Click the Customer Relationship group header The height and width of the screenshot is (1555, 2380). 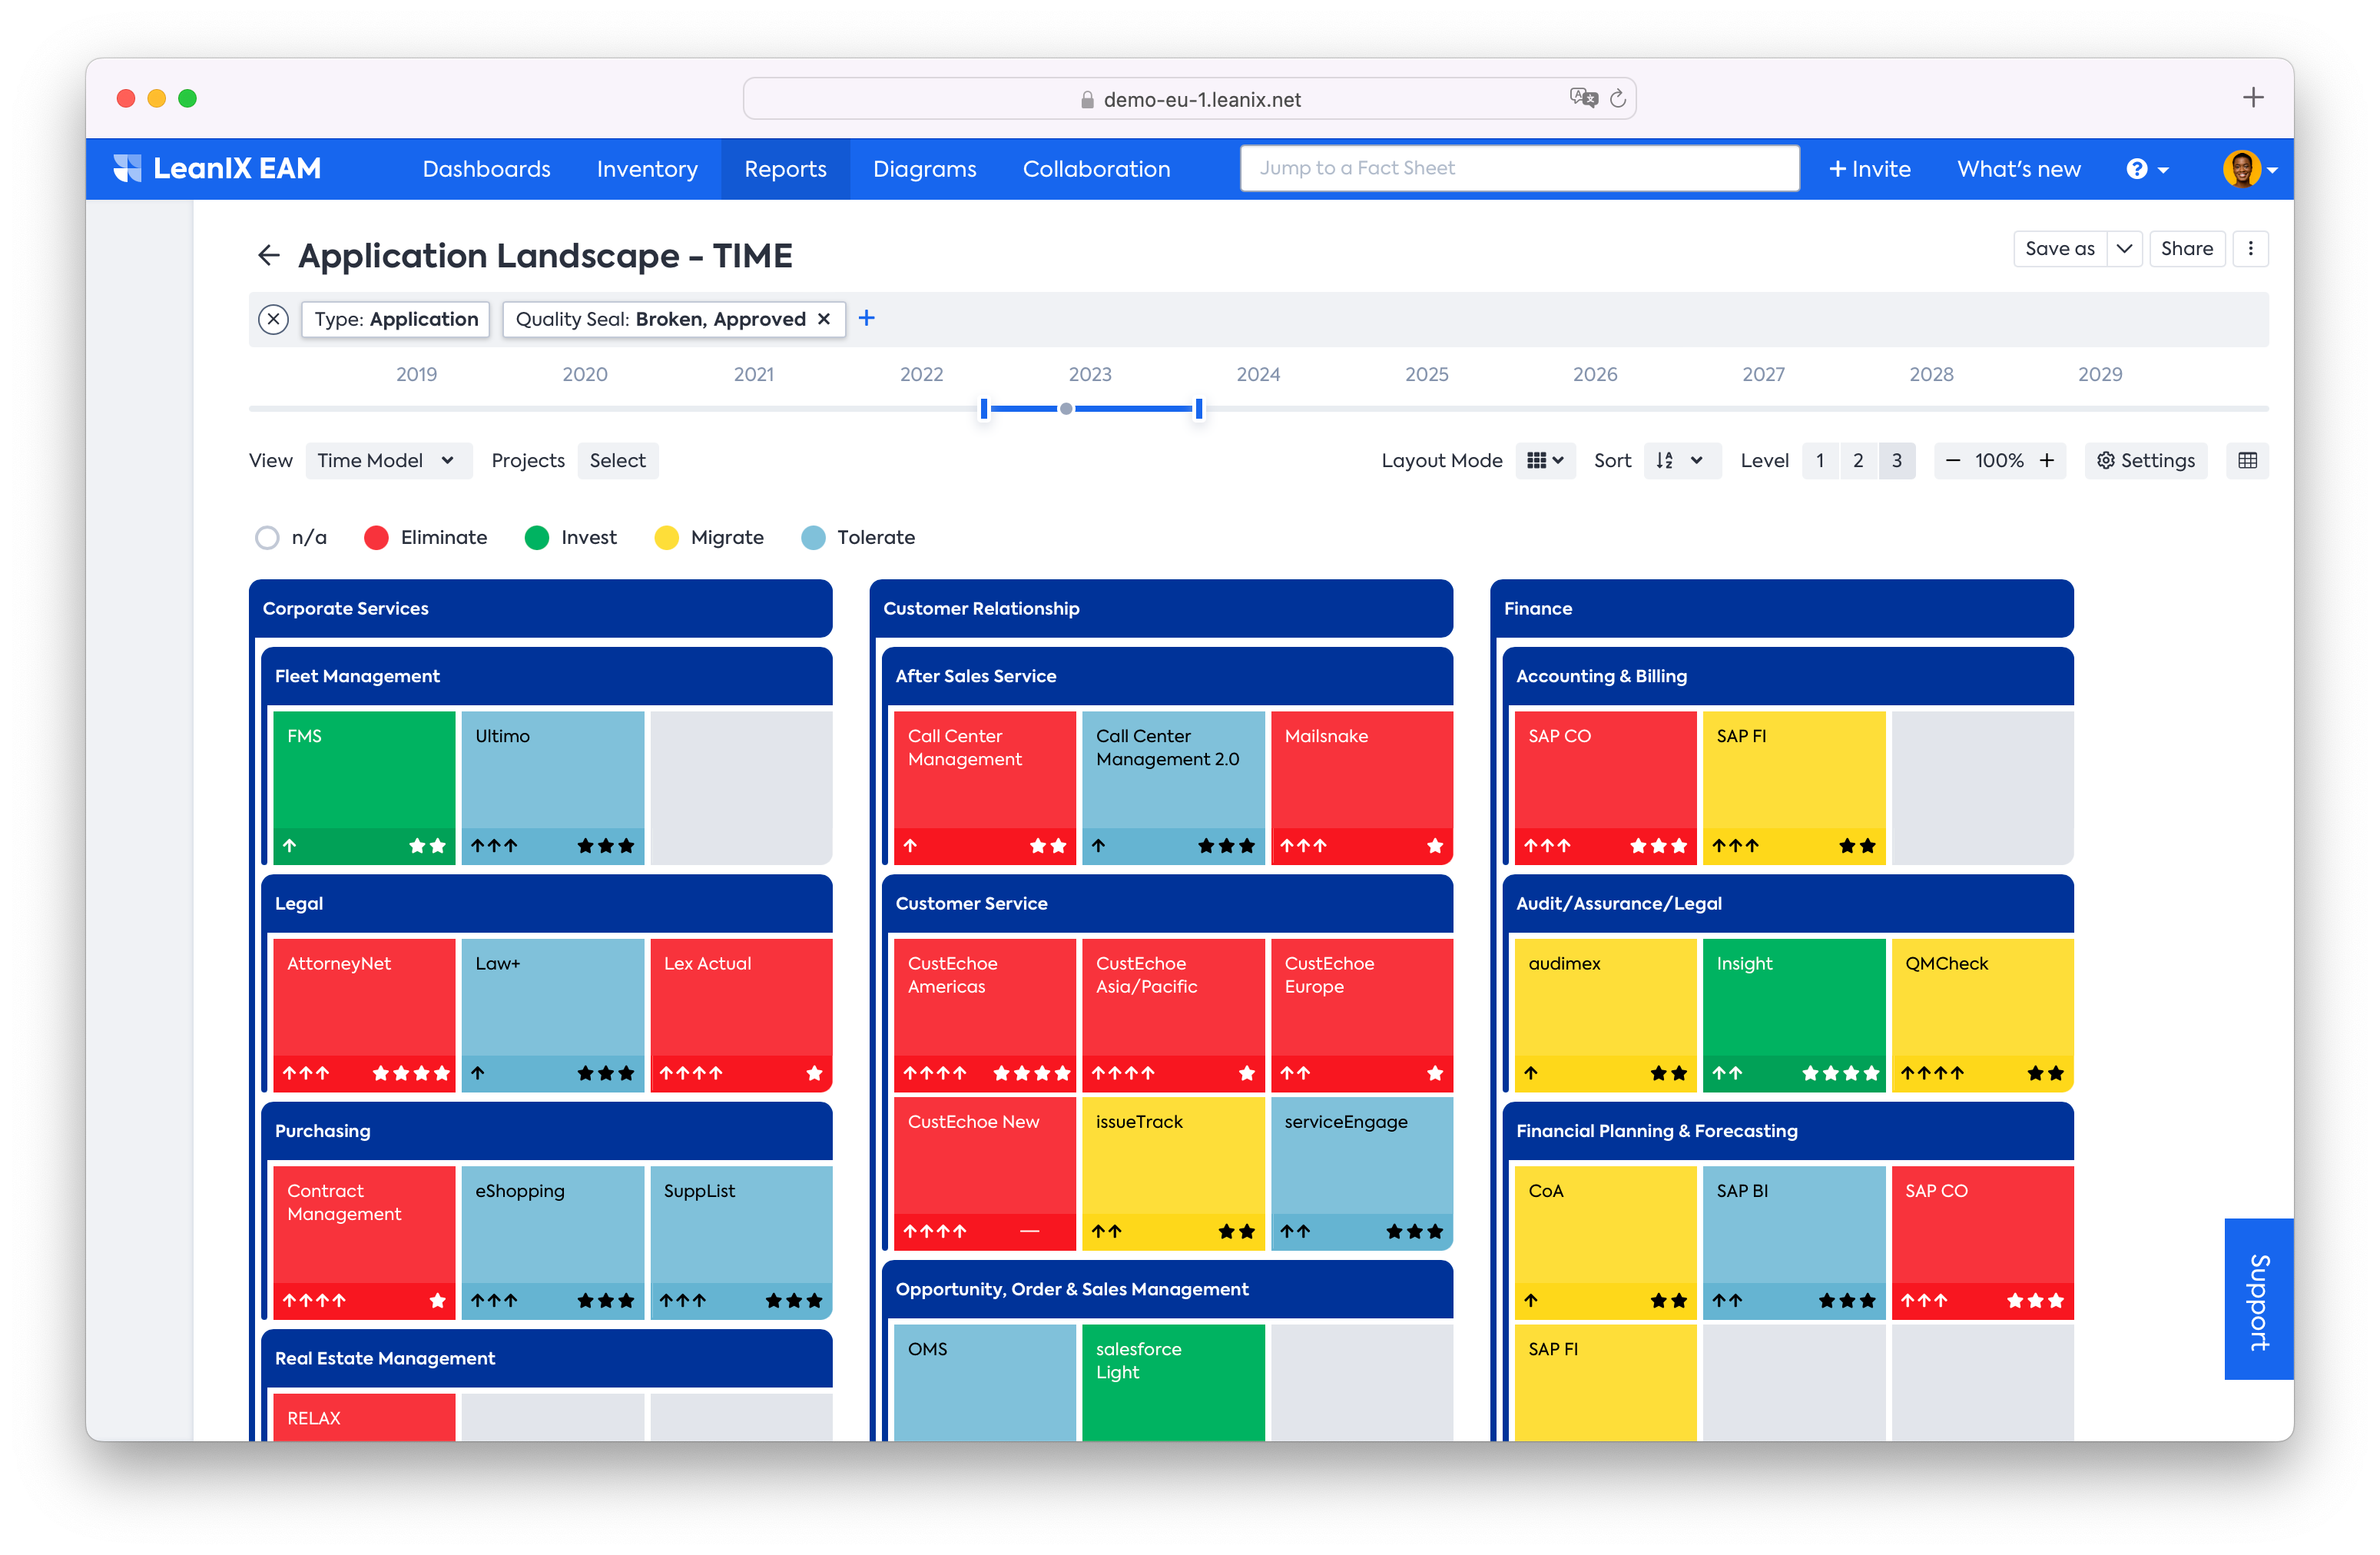point(1161,608)
